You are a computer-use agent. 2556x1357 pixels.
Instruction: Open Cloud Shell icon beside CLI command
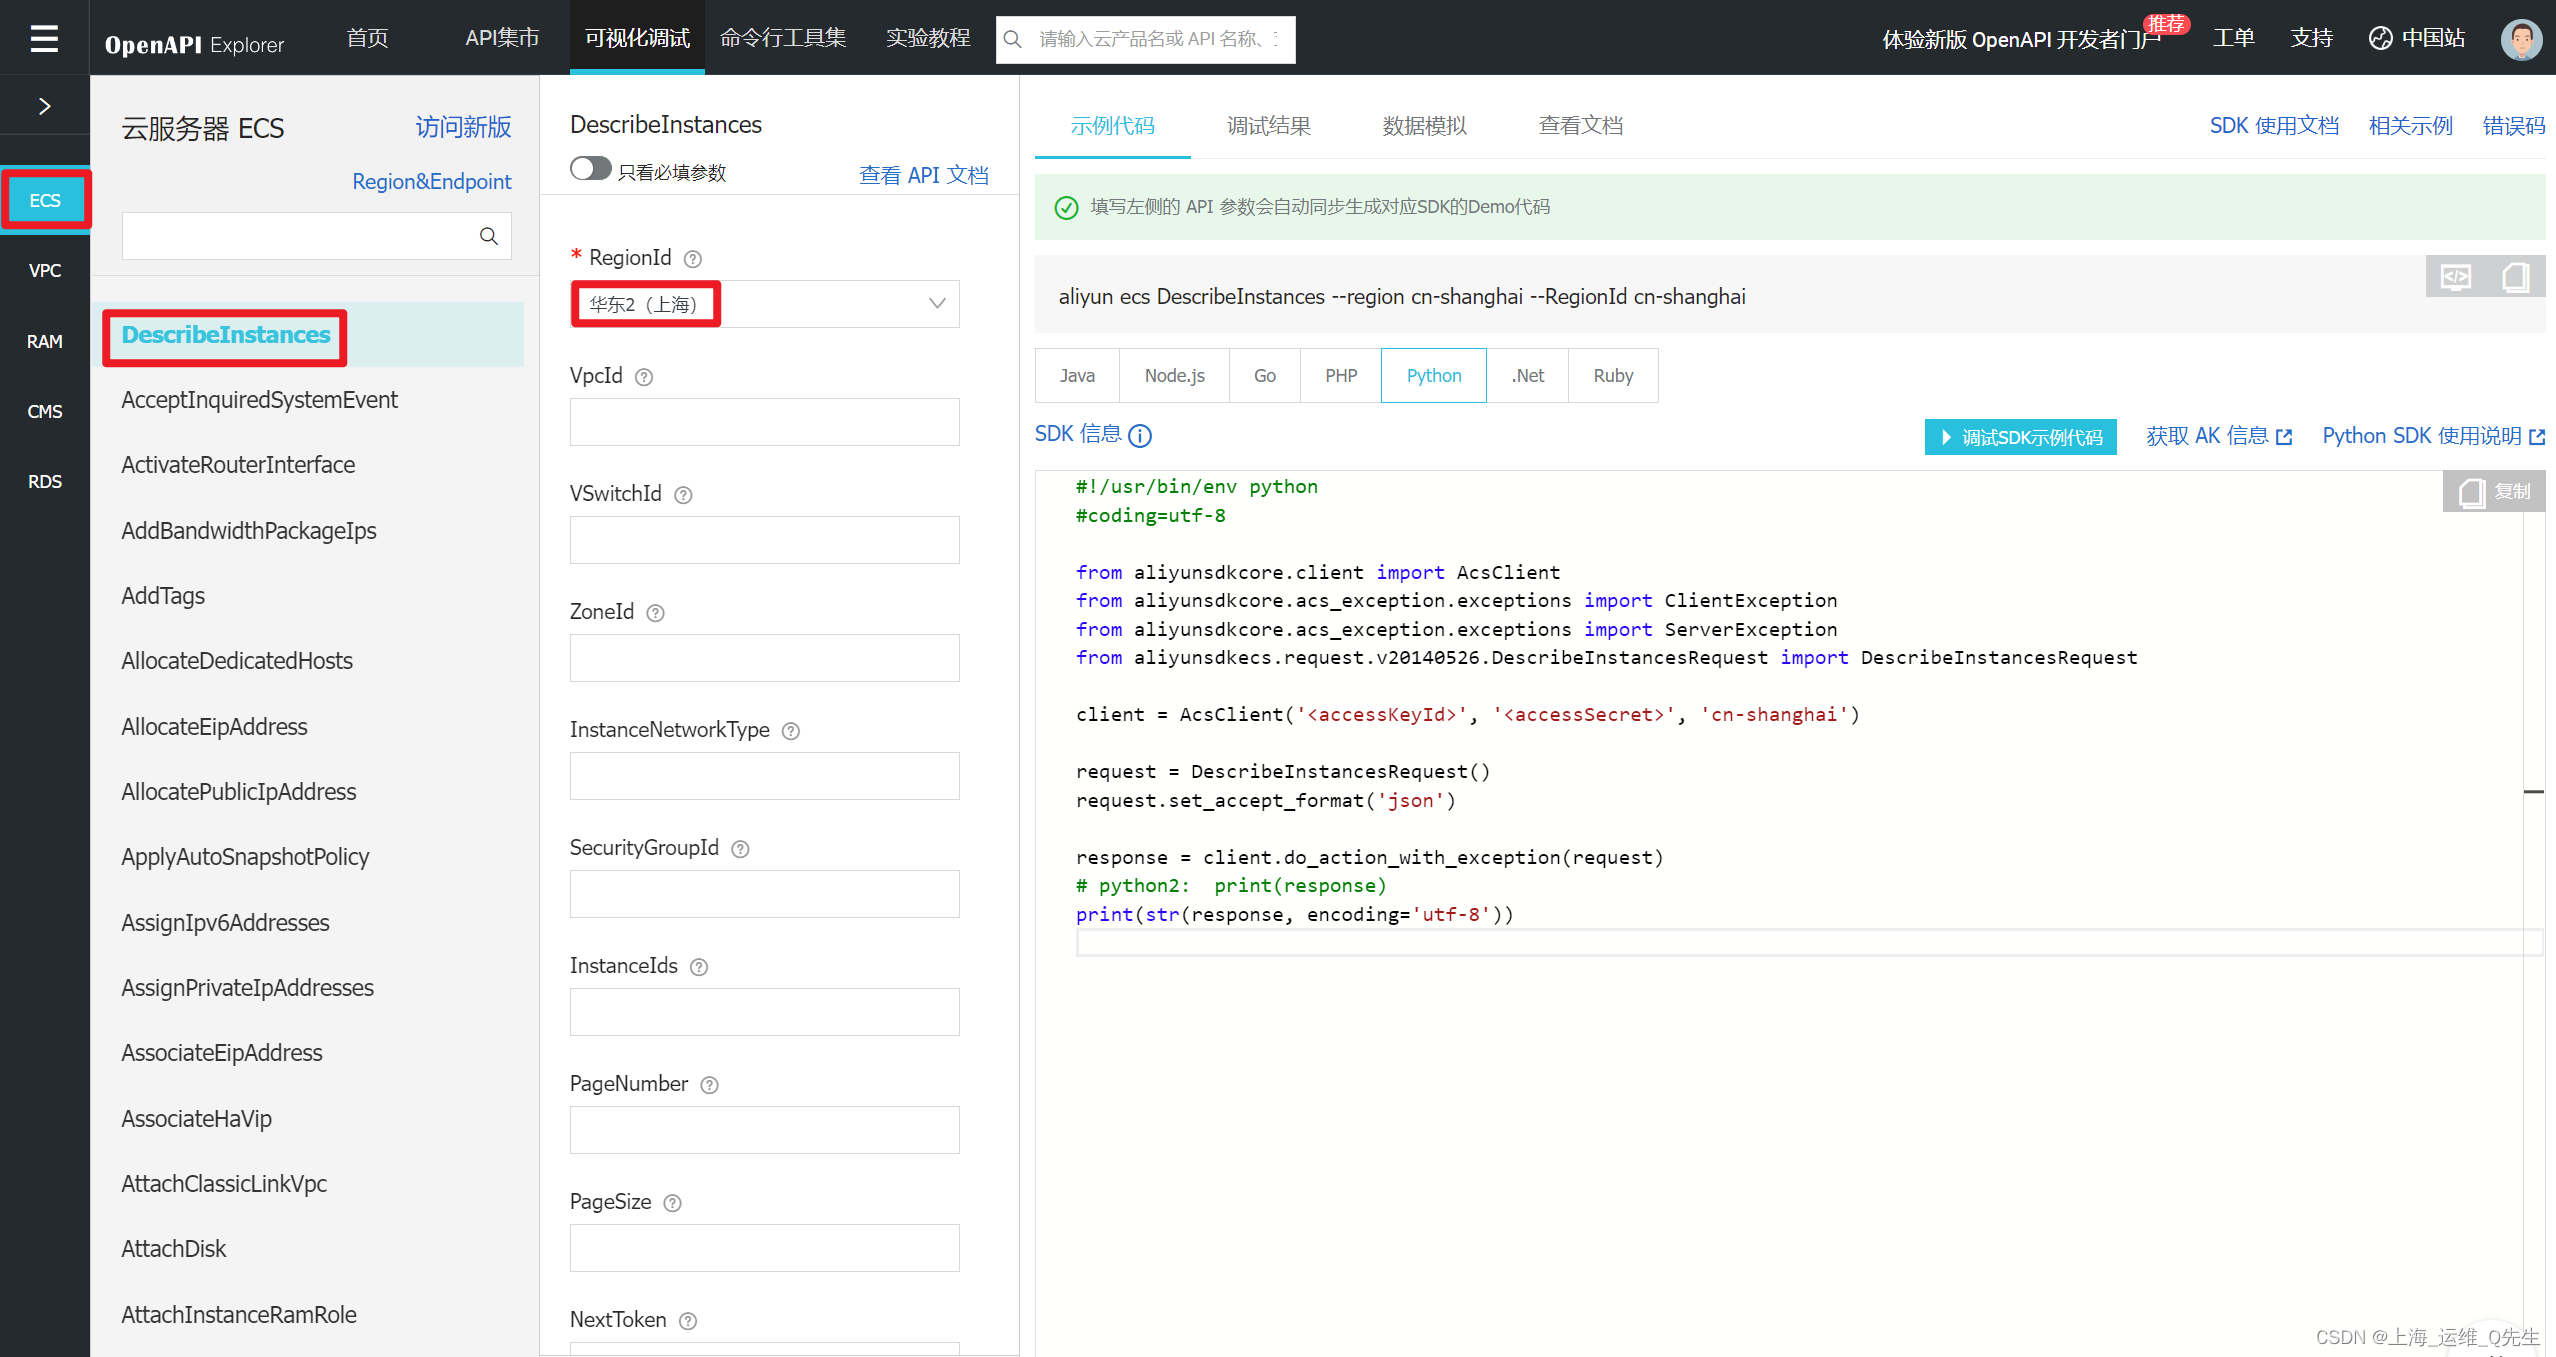click(2456, 277)
